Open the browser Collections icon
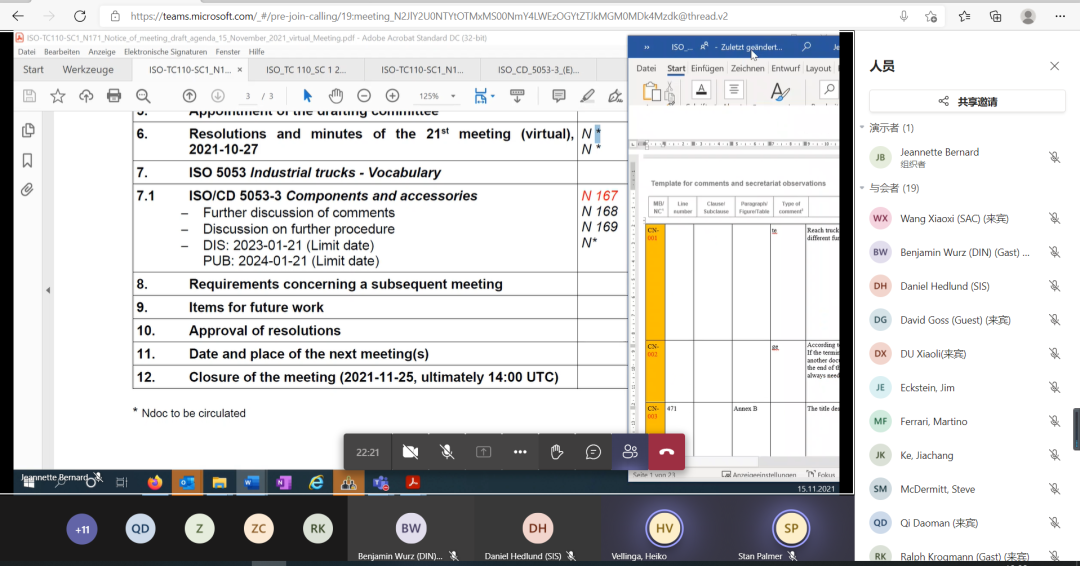The height and width of the screenshot is (566, 1080). 995,16
